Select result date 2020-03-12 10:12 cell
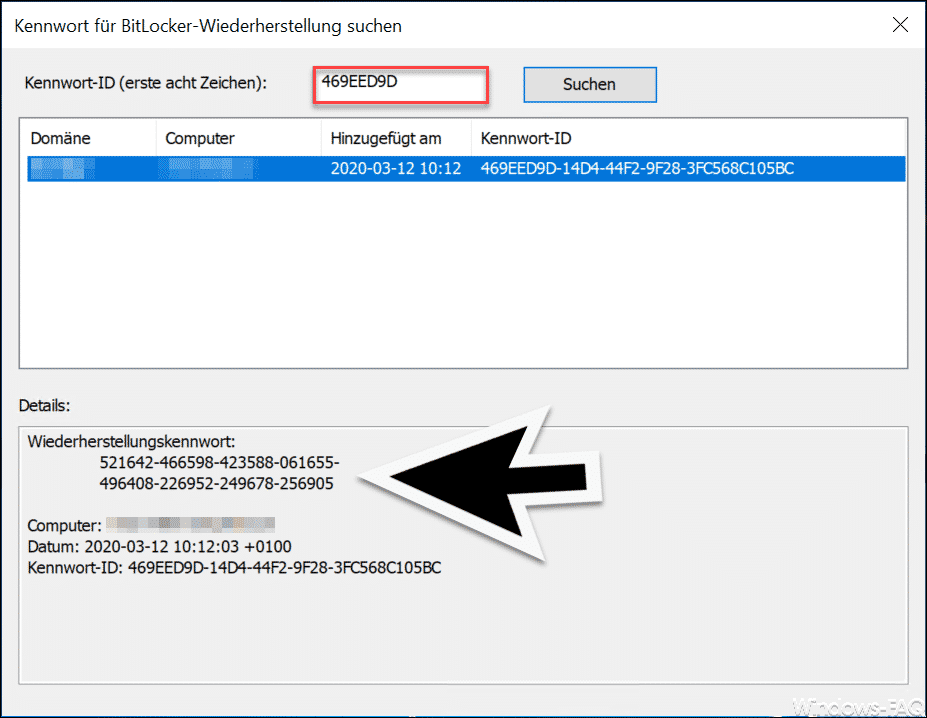This screenshot has width=927, height=718. pyautogui.click(x=396, y=169)
